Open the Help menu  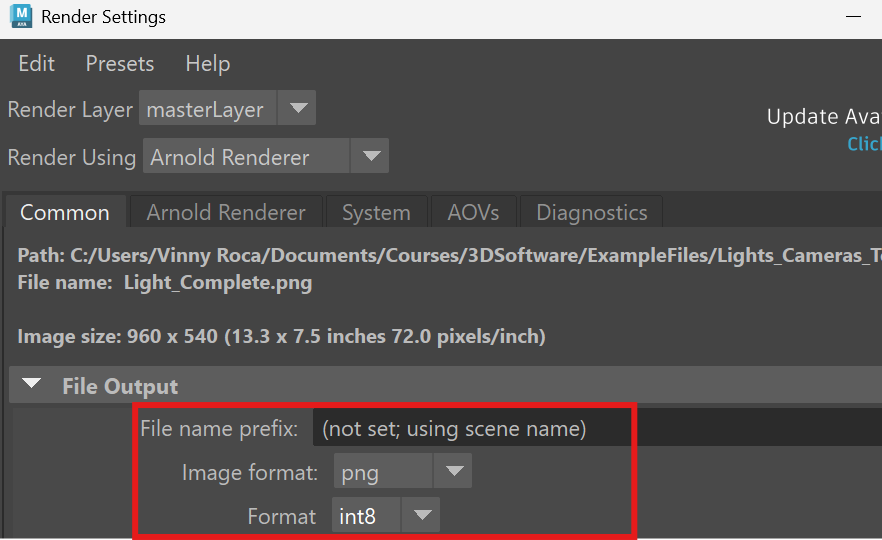click(207, 64)
